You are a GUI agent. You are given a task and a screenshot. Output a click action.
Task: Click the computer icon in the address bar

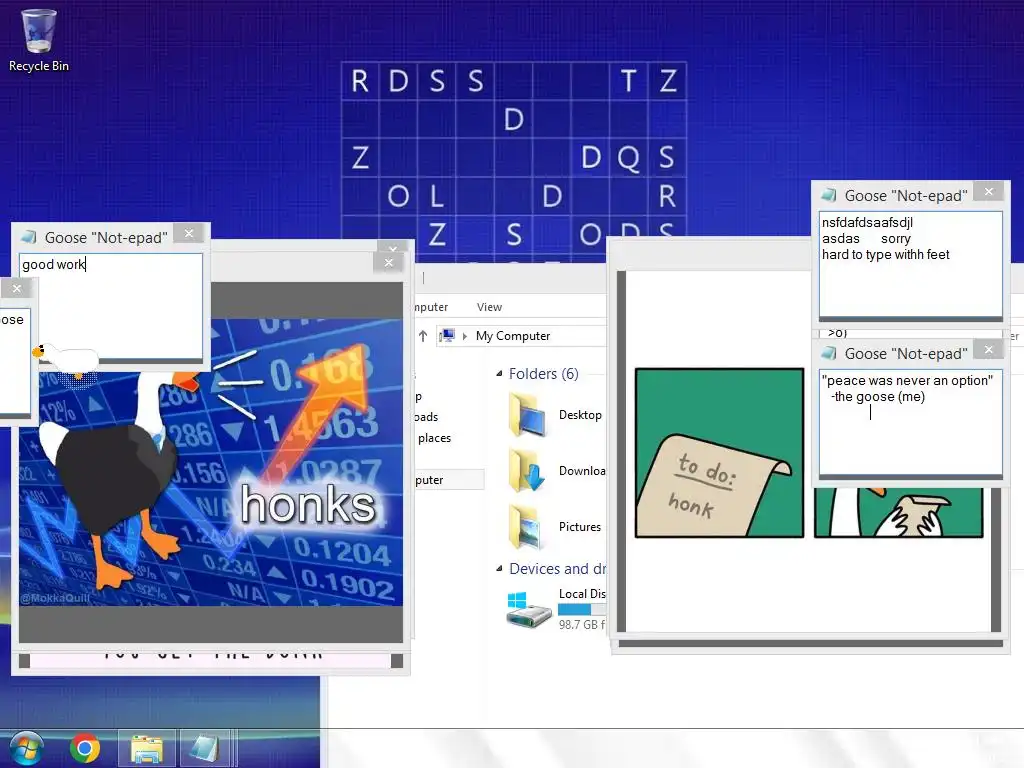447,336
